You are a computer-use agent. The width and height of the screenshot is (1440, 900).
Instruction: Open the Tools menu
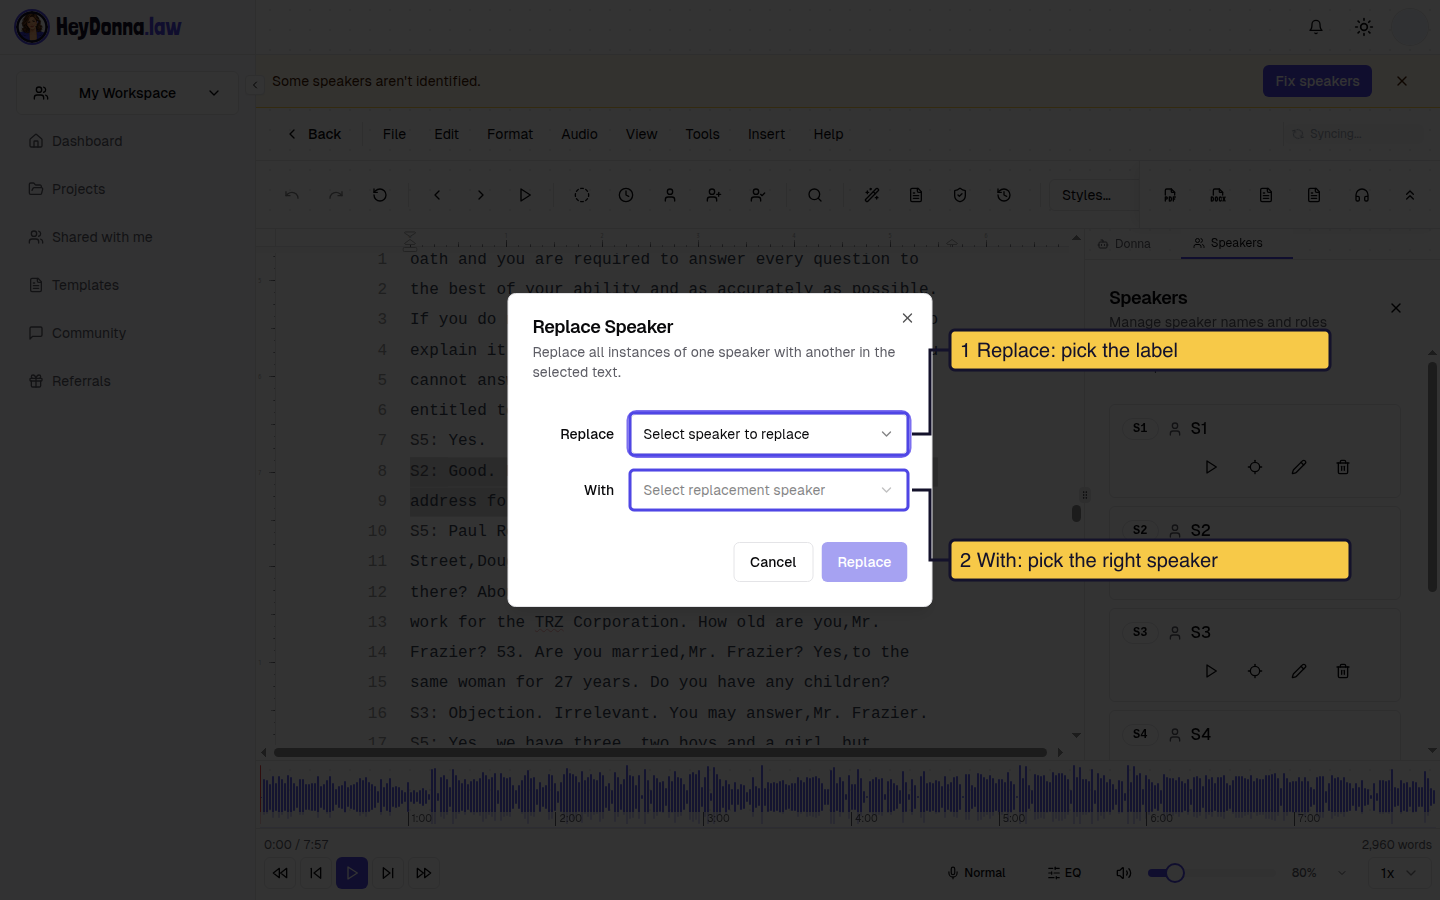point(702,134)
